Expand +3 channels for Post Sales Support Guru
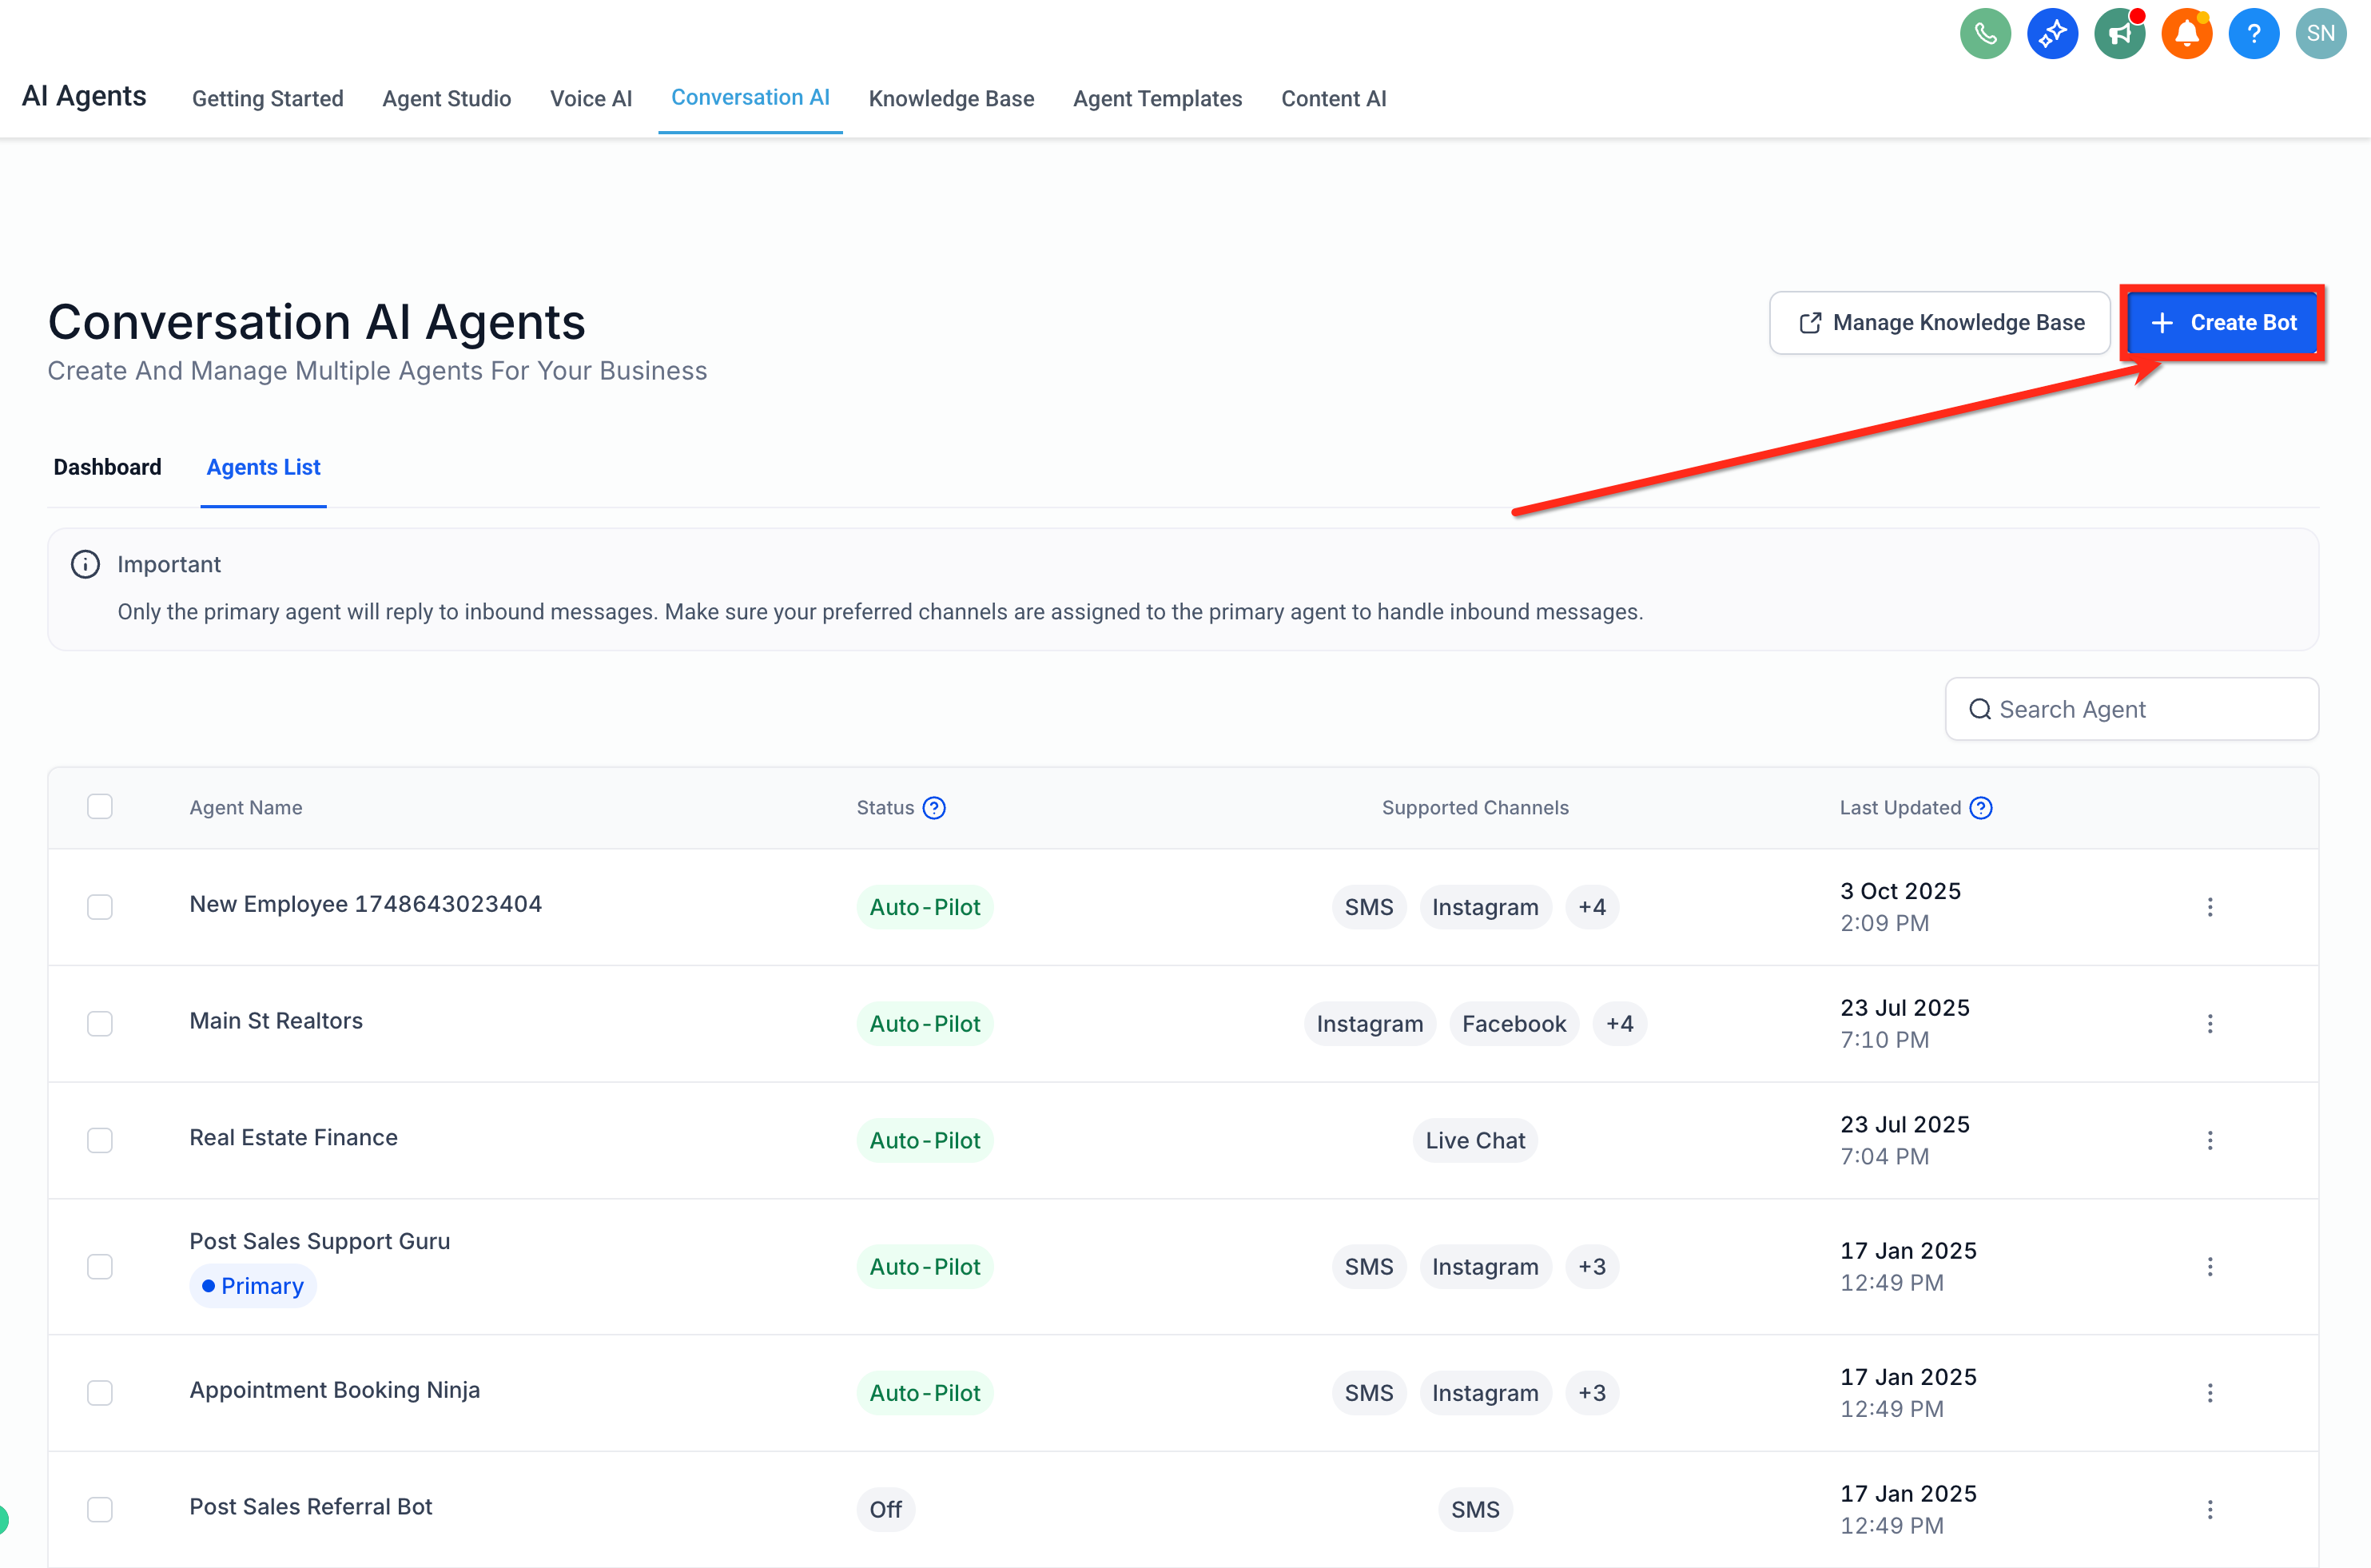Viewport: 2371px width, 1568px height. (x=1592, y=1267)
